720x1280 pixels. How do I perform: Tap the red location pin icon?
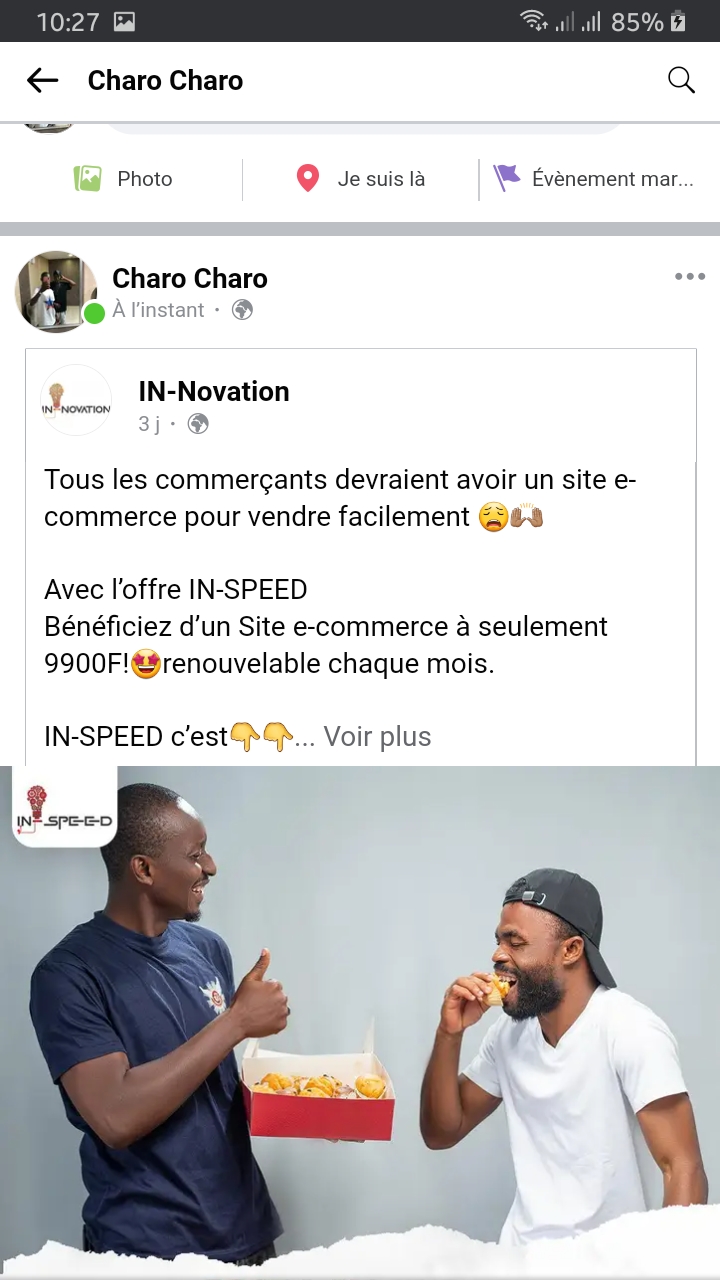coord(307,179)
